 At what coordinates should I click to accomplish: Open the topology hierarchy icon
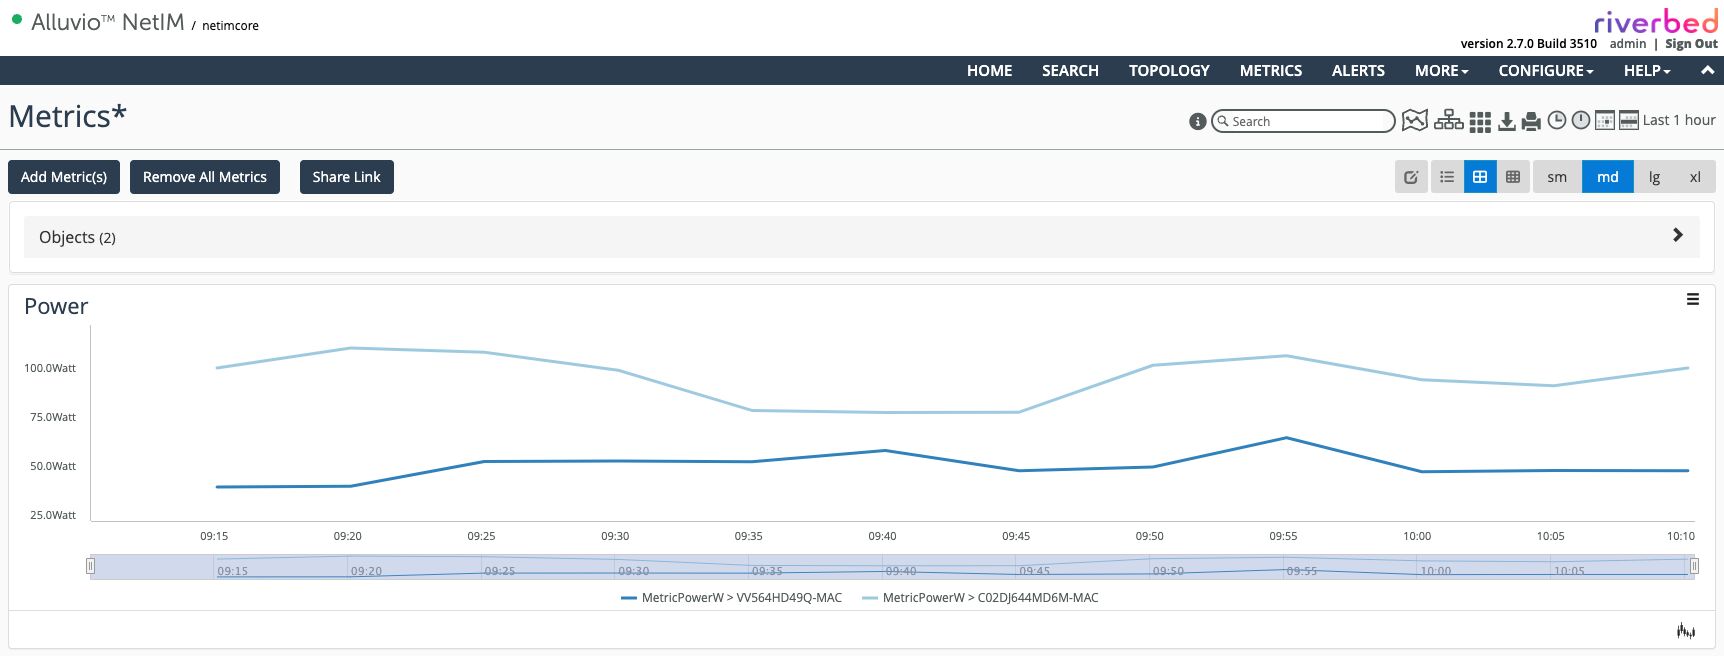pos(1448,120)
